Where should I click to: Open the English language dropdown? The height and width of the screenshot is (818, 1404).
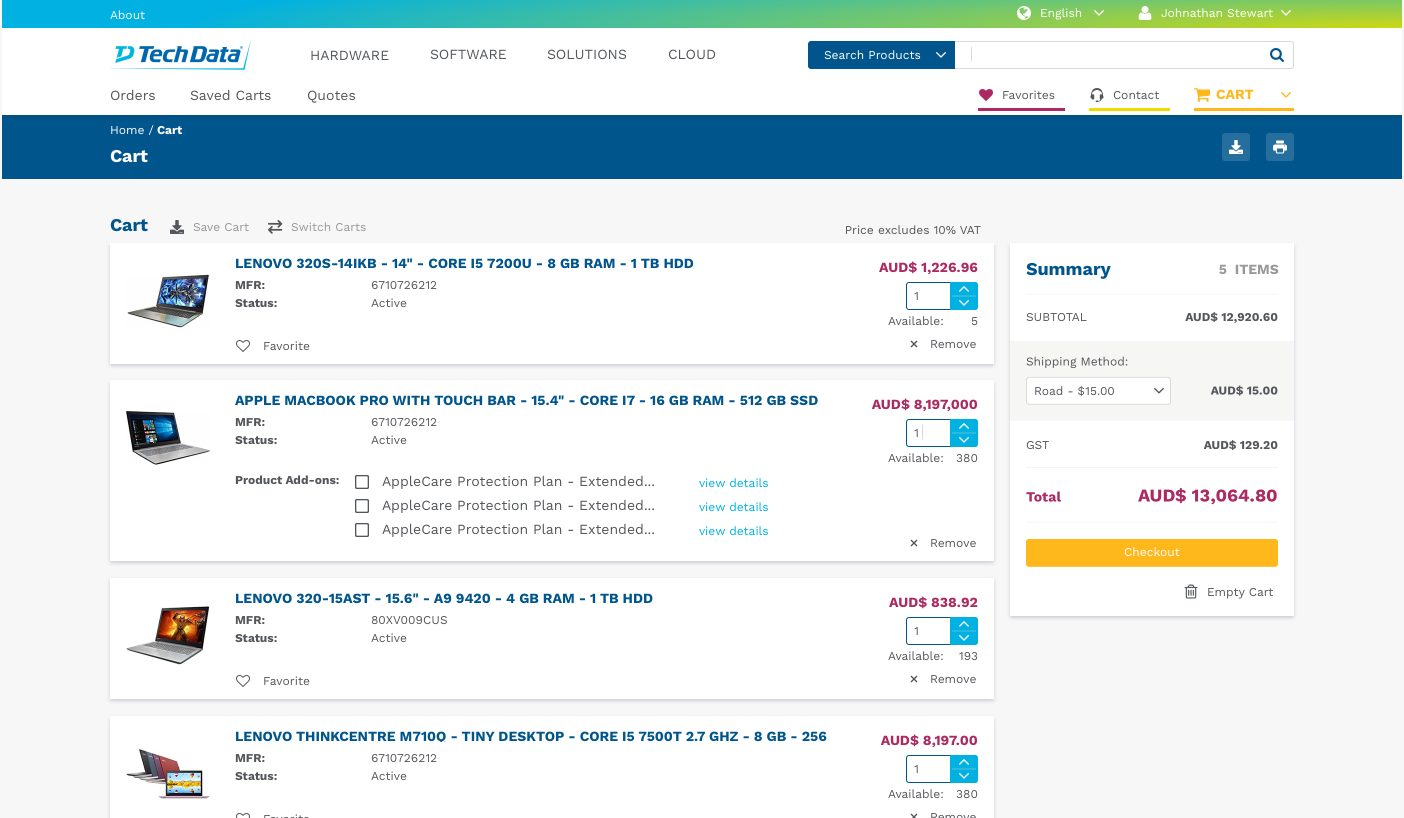tap(1060, 13)
